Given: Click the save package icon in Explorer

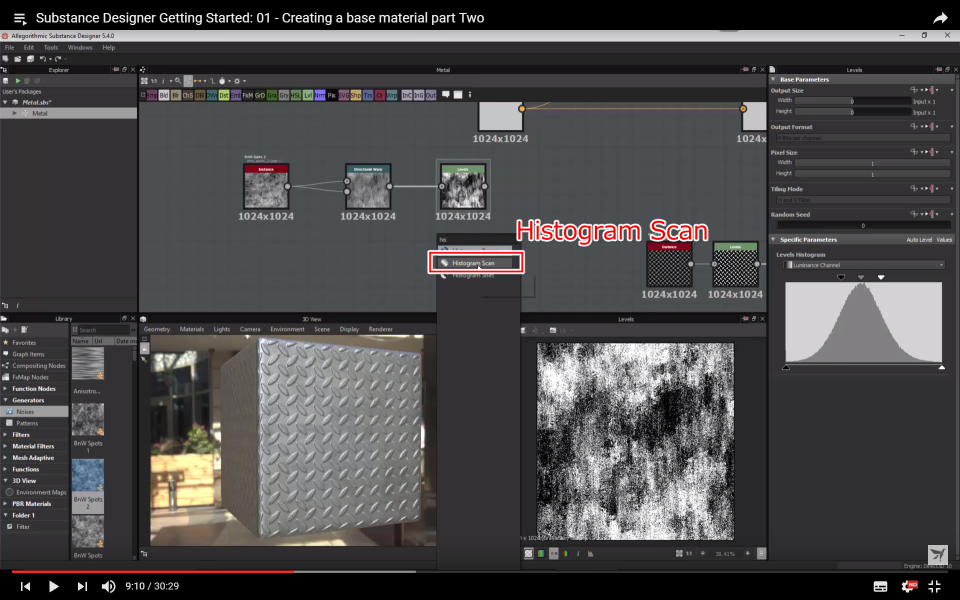Looking at the screenshot, I should coord(6,81).
